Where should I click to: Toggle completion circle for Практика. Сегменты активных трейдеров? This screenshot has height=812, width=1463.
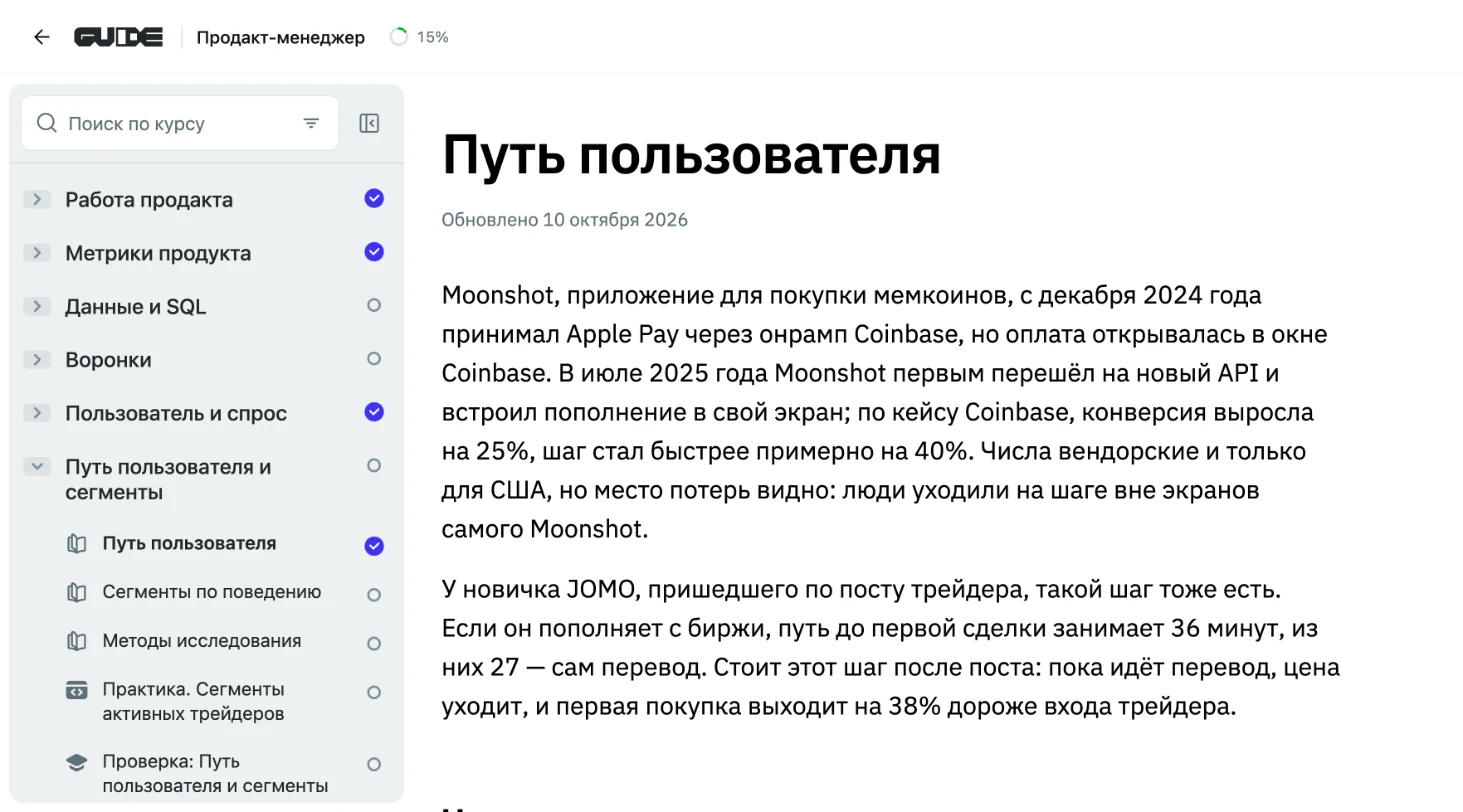[x=374, y=692]
